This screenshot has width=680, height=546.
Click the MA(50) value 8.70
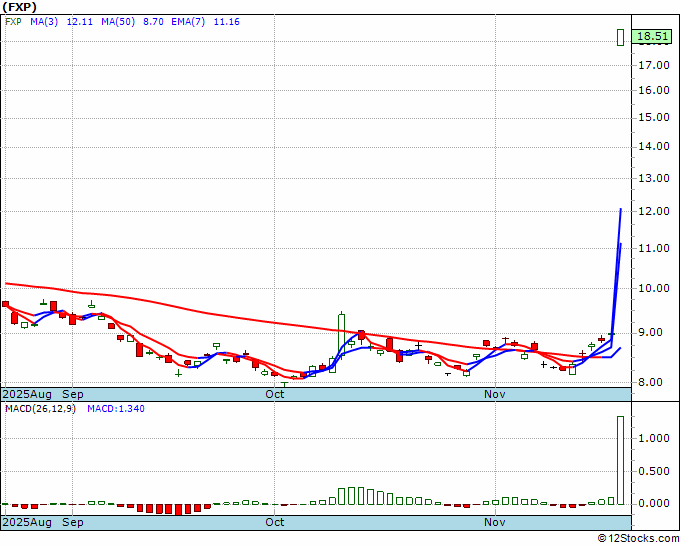coord(153,22)
